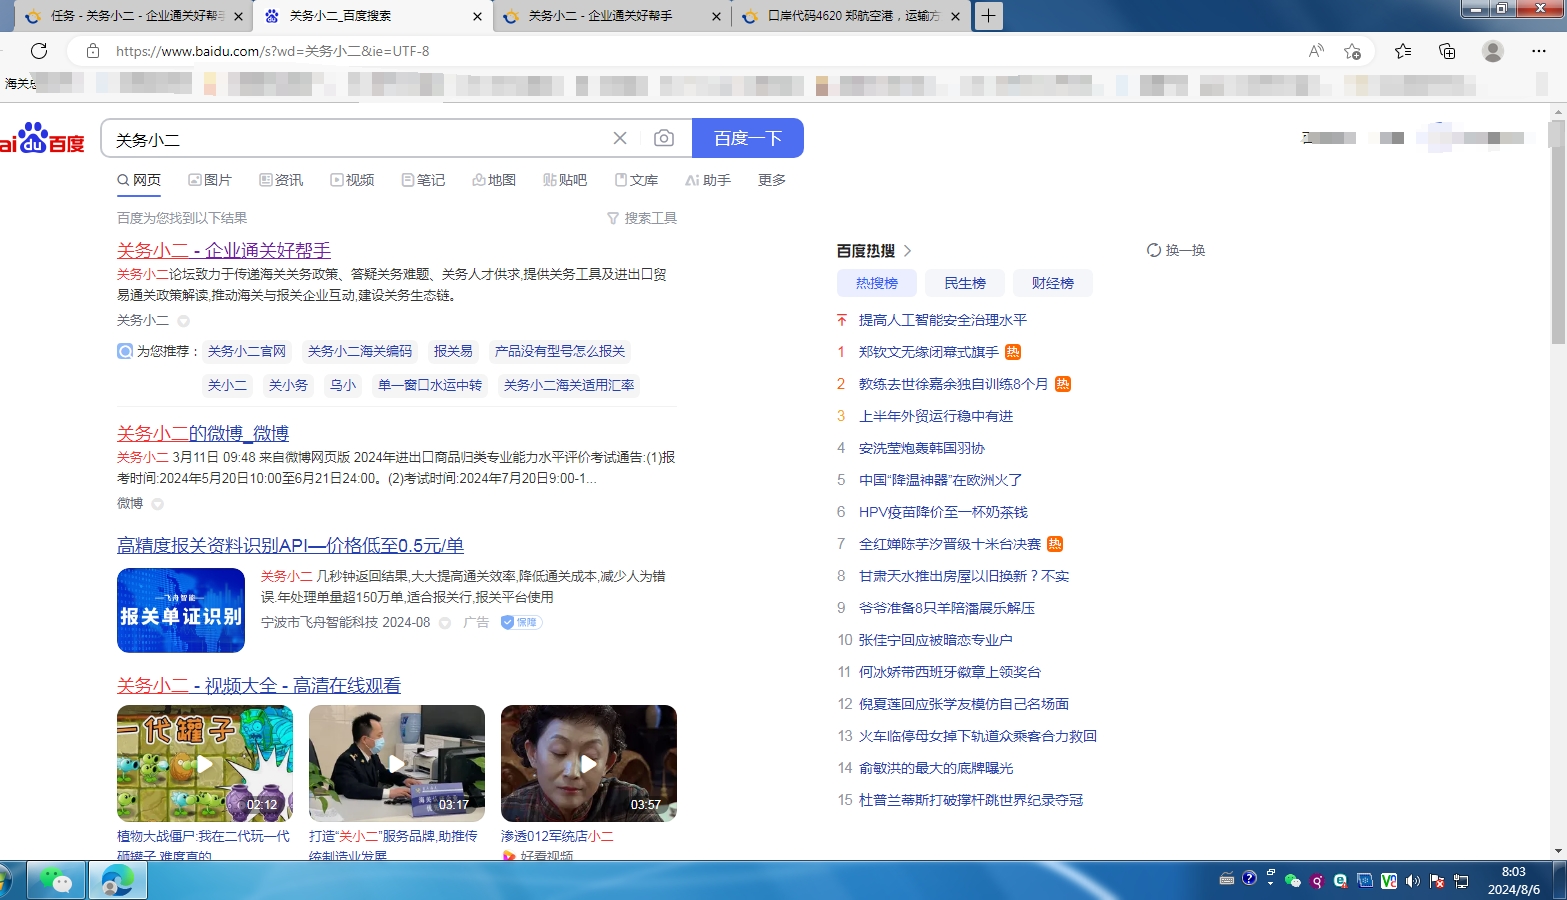Screen dimensions: 1567x900
Task: Select the 民生榜 list tab
Action: (965, 284)
